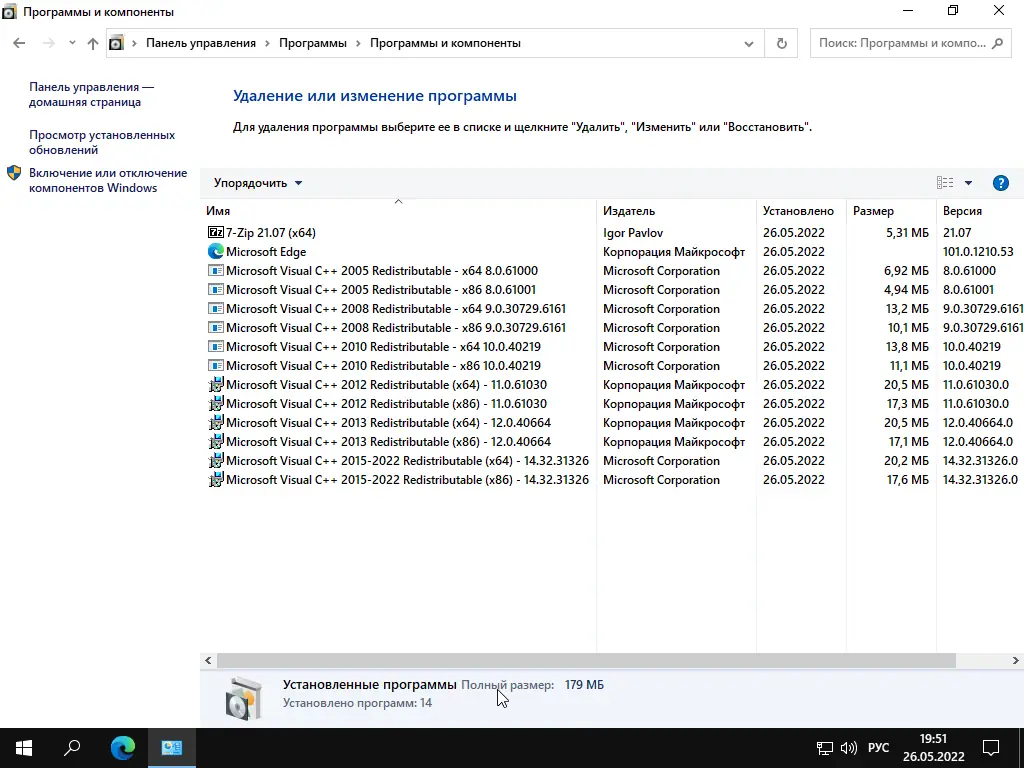Sort by Имя column header

coord(398,211)
